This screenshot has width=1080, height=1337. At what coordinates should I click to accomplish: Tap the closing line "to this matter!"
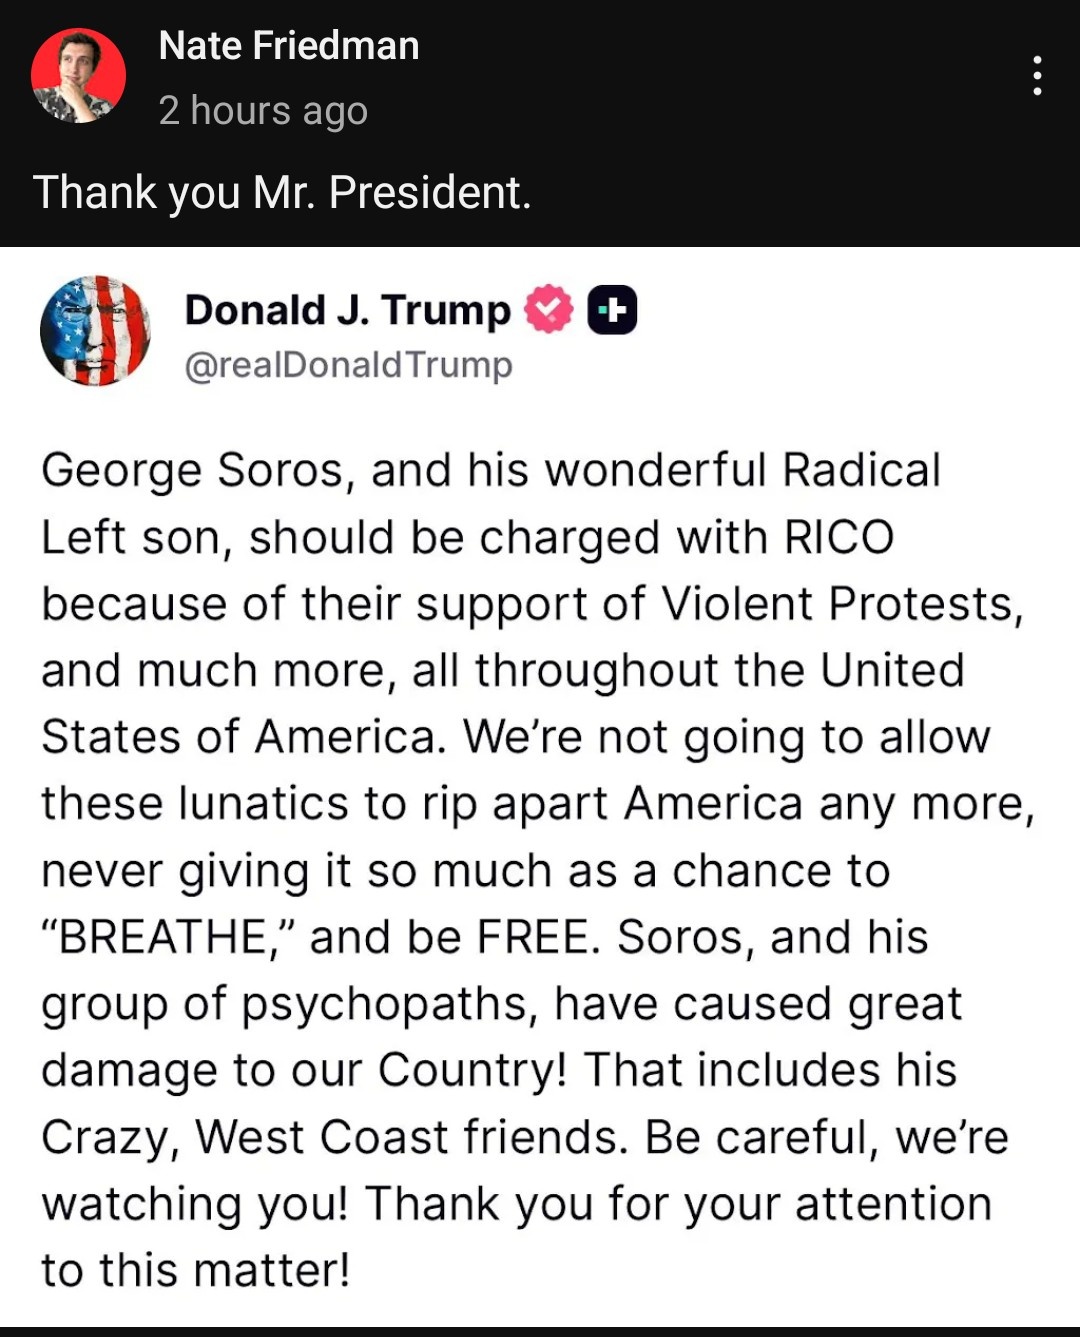pyautogui.click(x=196, y=1271)
